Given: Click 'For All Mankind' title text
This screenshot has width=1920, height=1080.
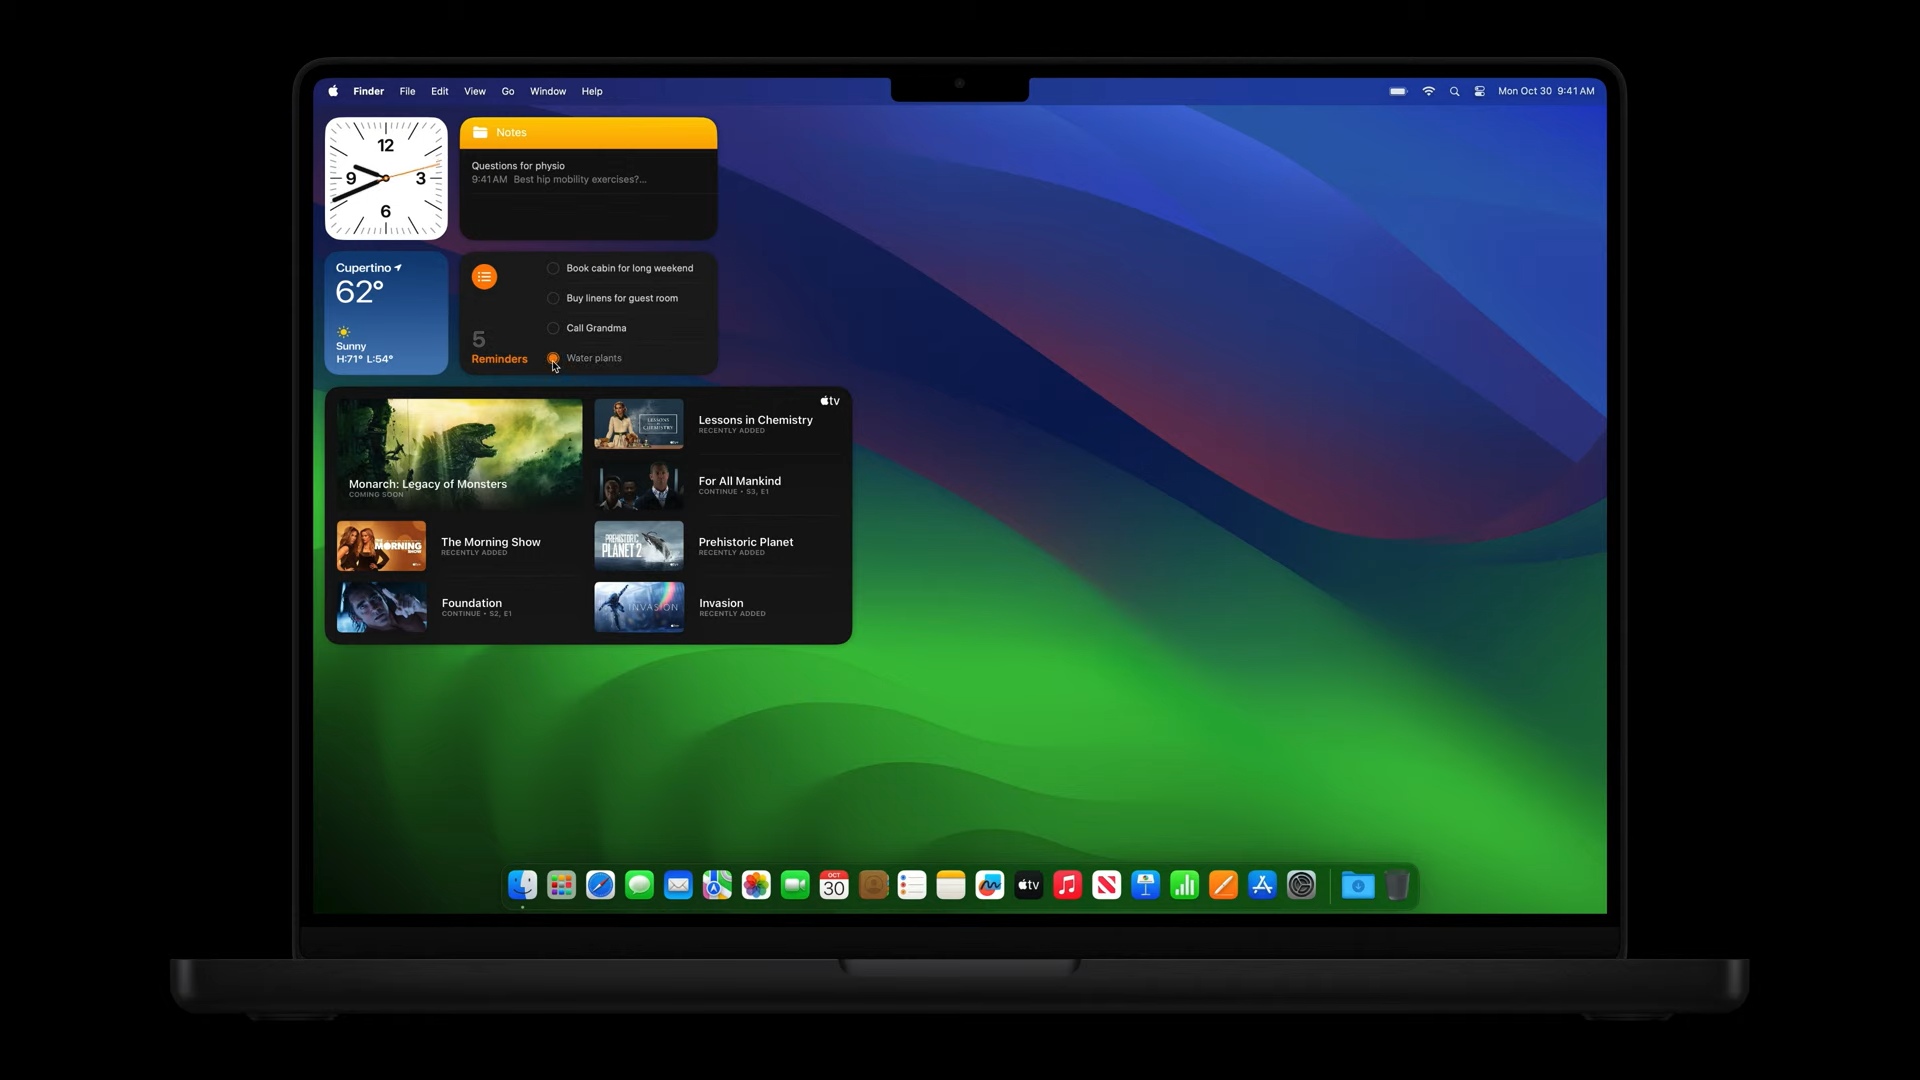Looking at the screenshot, I should point(740,481).
